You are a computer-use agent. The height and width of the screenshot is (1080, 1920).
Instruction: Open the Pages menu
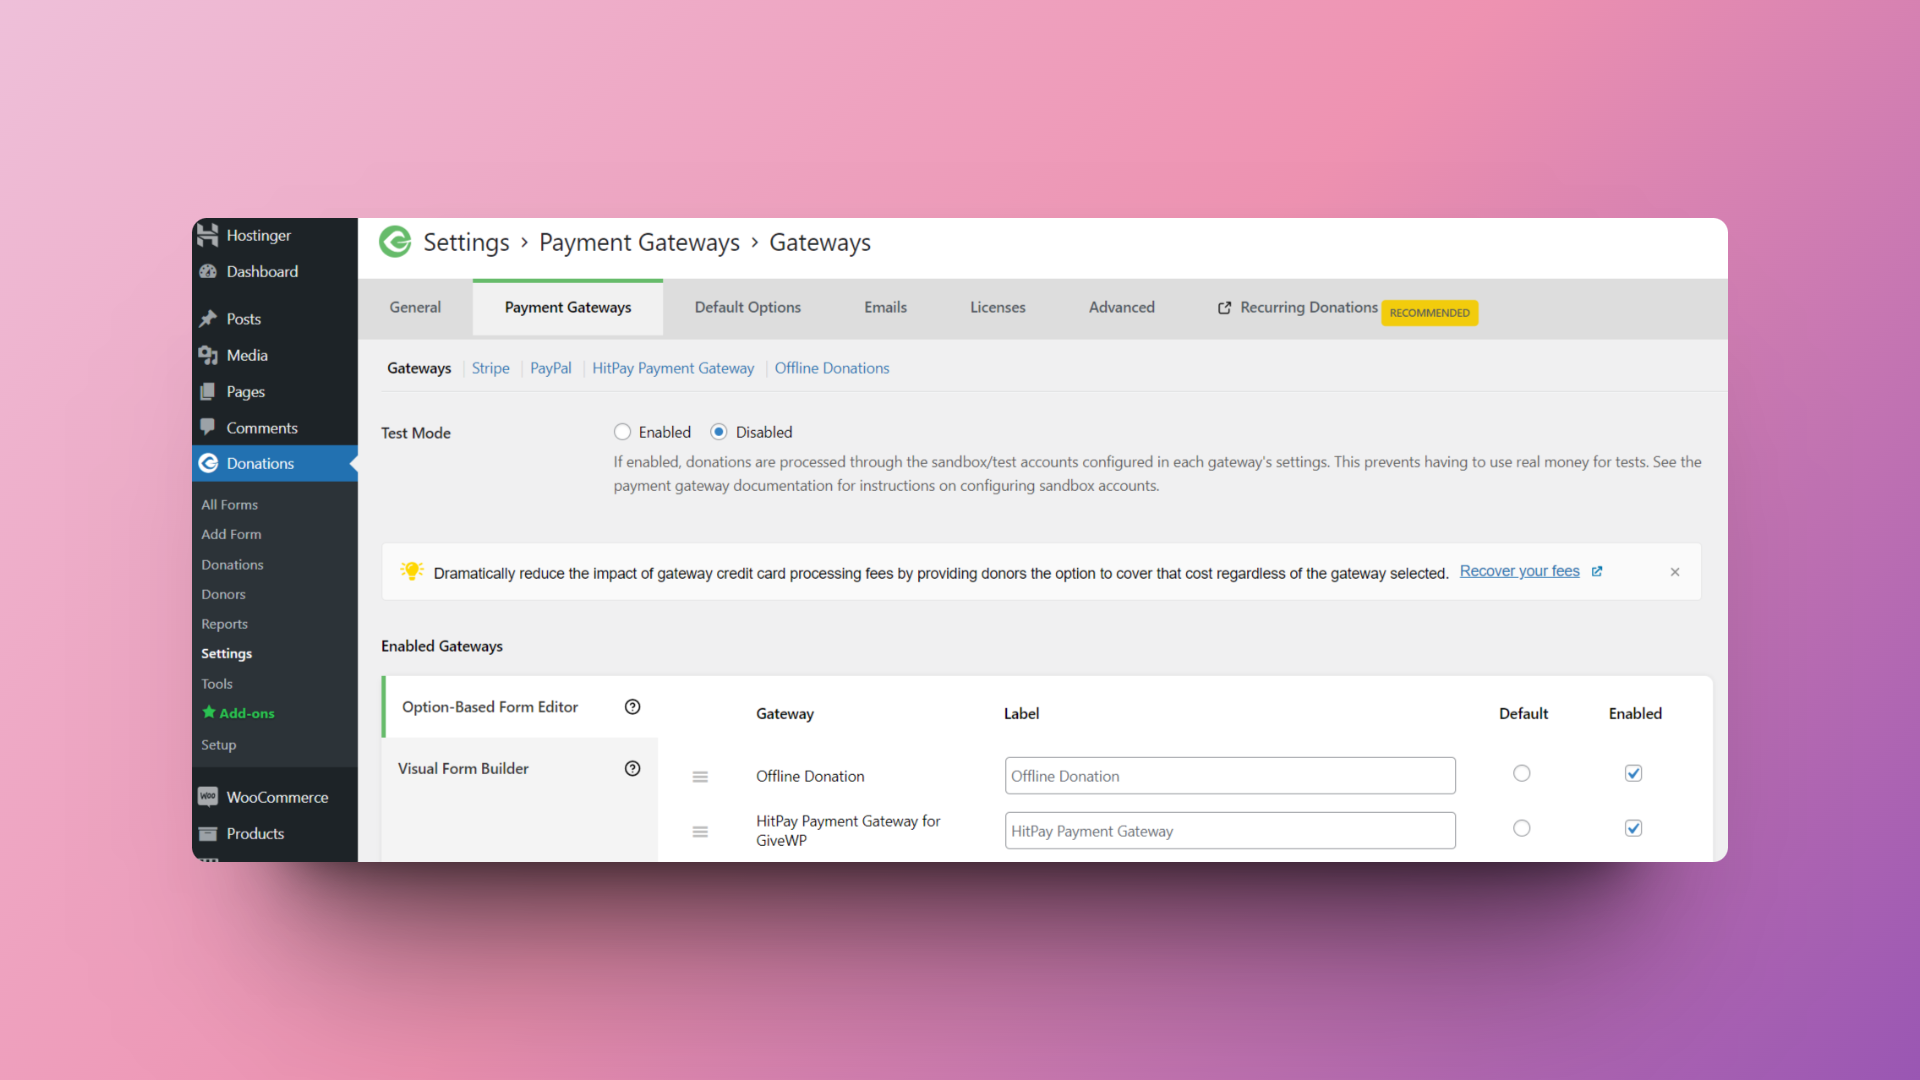click(275, 391)
